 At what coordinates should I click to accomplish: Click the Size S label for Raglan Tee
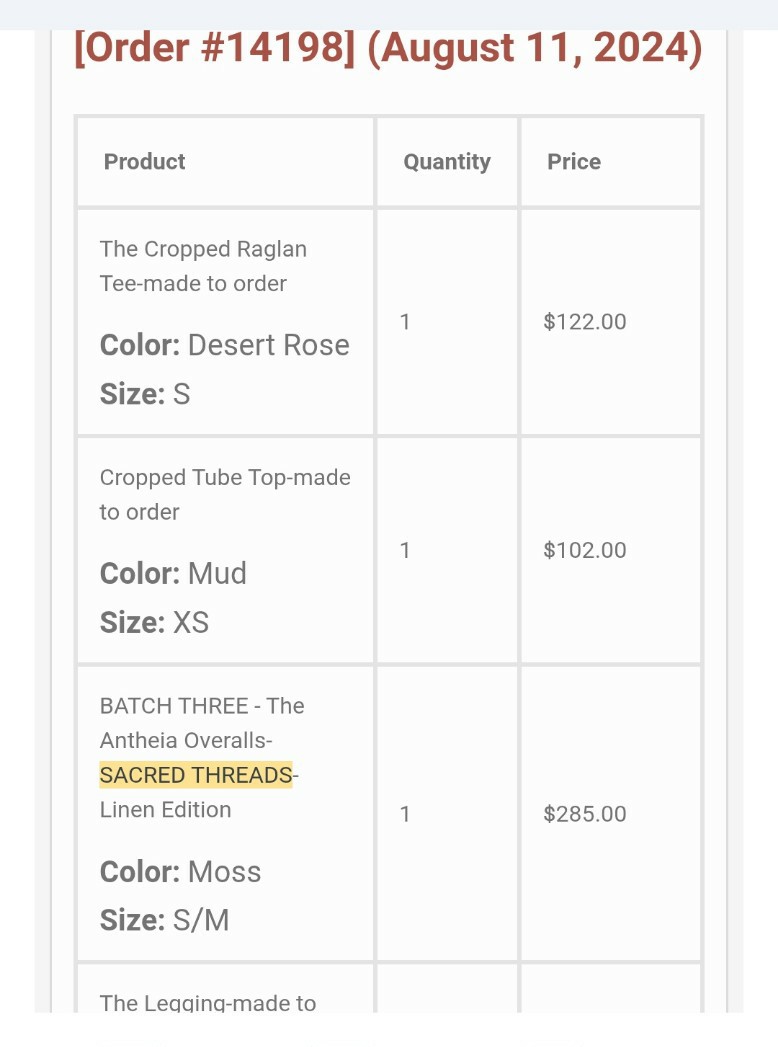click(145, 394)
